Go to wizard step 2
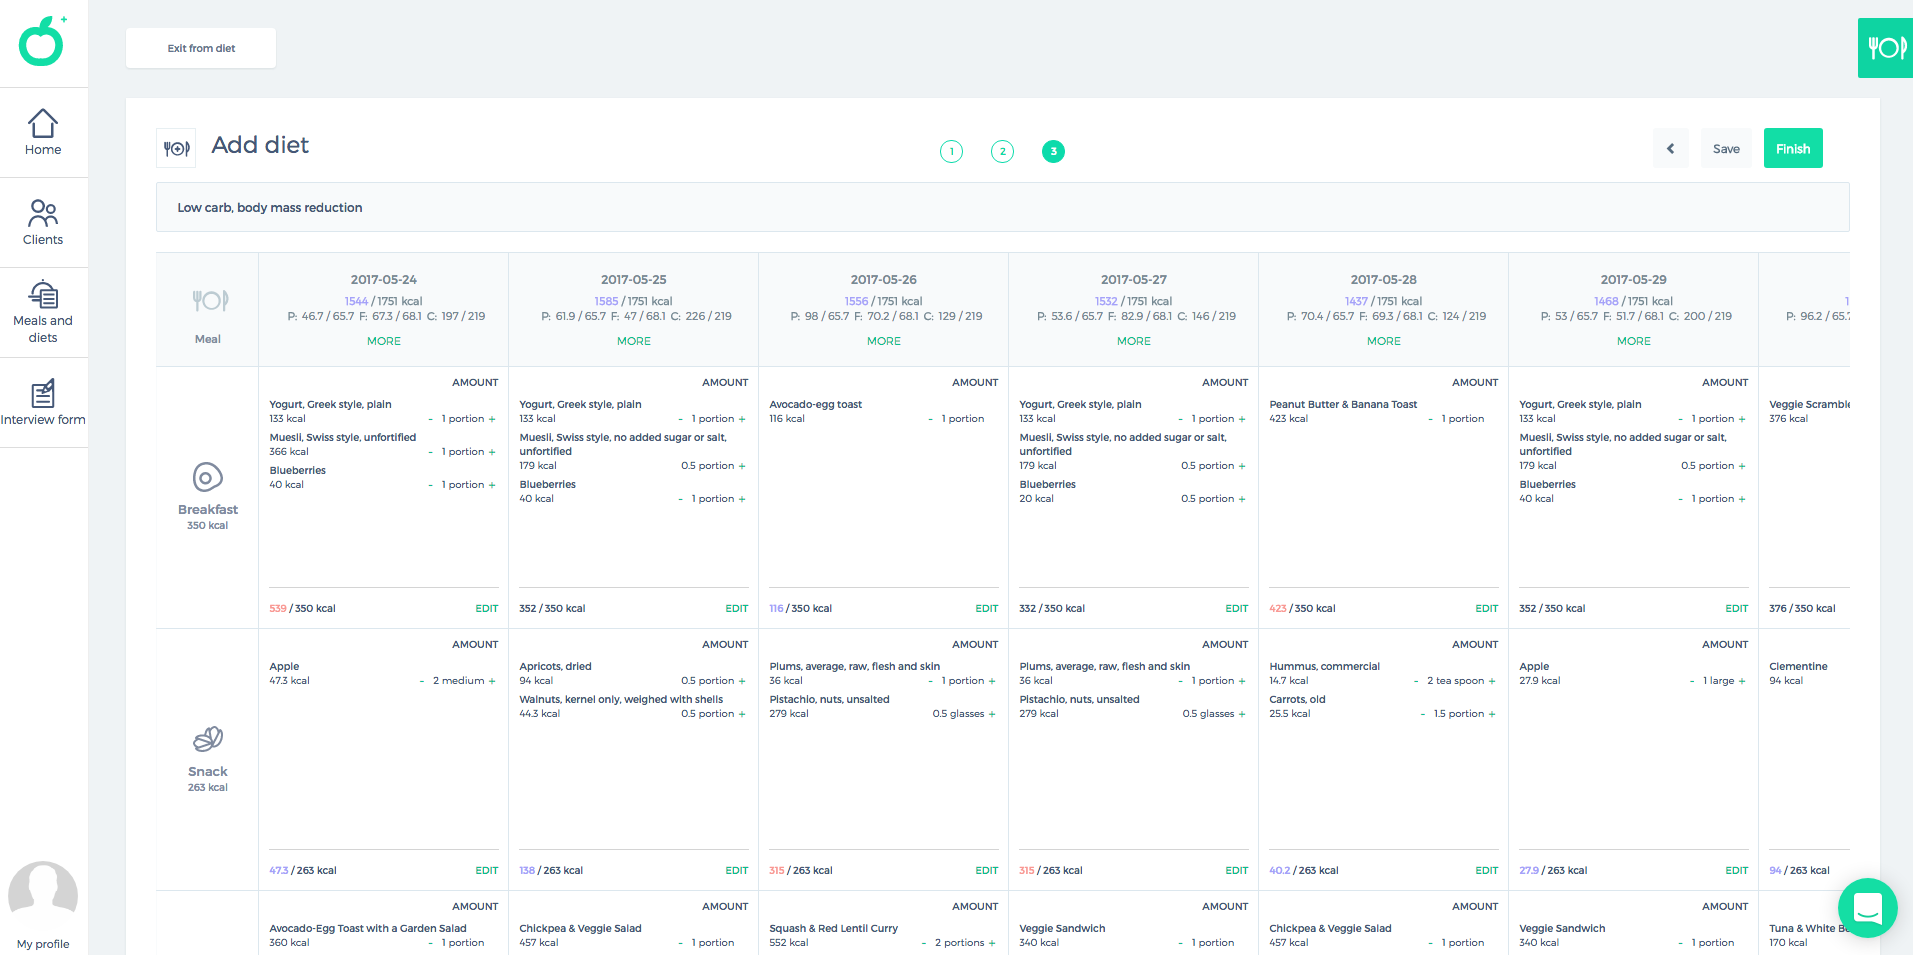This screenshot has height=955, width=1913. 1002,151
